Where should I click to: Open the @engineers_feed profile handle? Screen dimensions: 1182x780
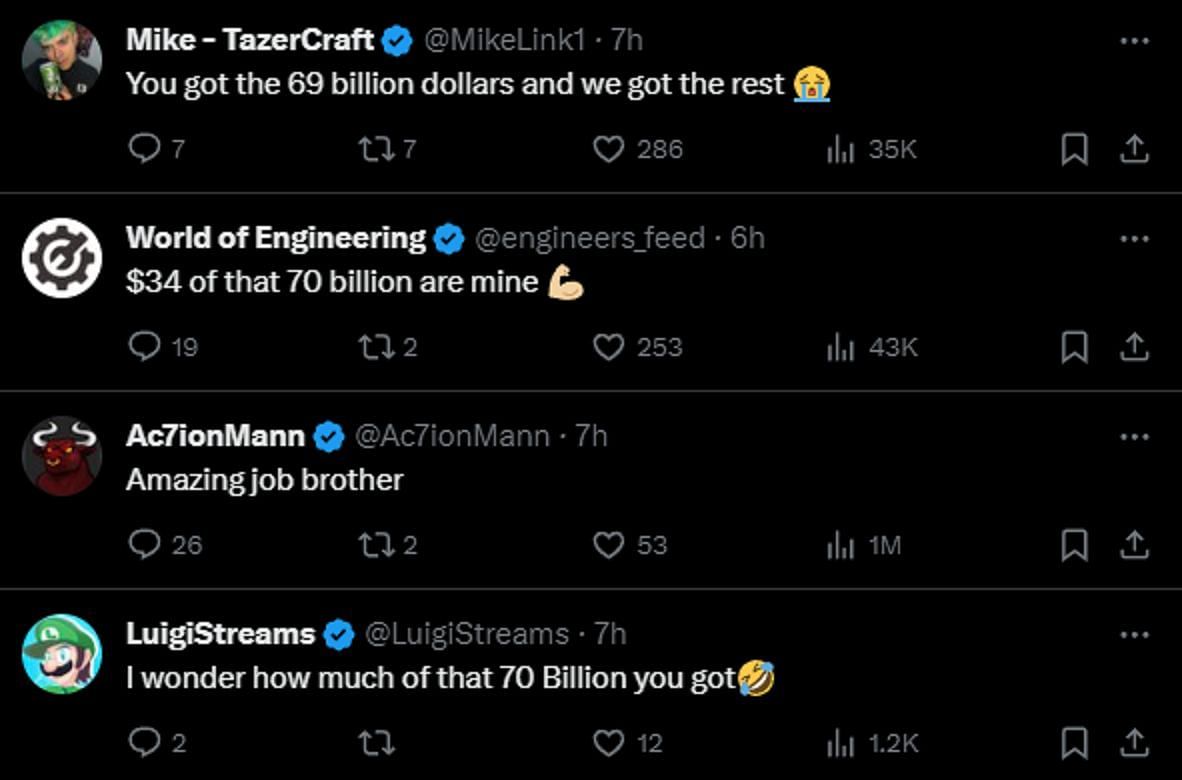click(x=588, y=238)
